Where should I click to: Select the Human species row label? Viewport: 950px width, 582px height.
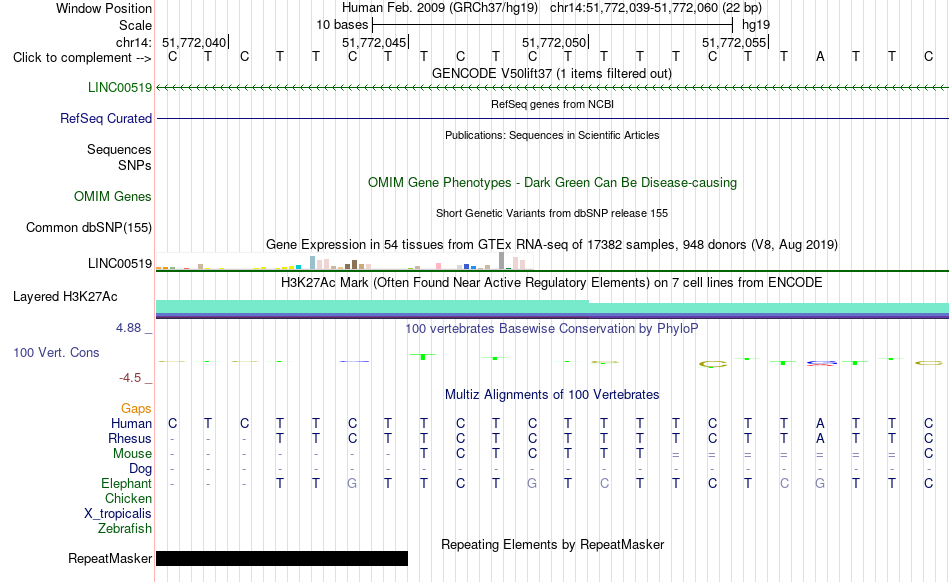(x=131, y=423)
